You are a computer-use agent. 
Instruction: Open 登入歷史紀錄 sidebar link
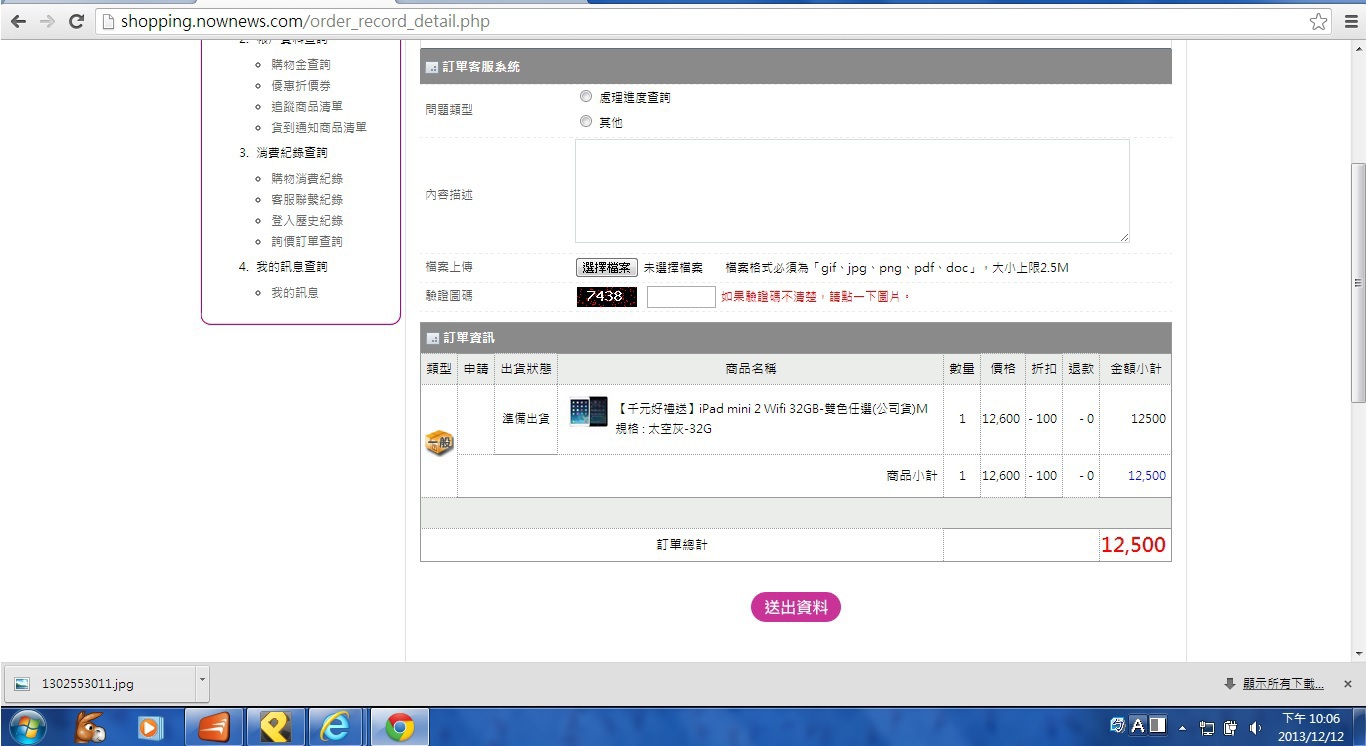307,220
